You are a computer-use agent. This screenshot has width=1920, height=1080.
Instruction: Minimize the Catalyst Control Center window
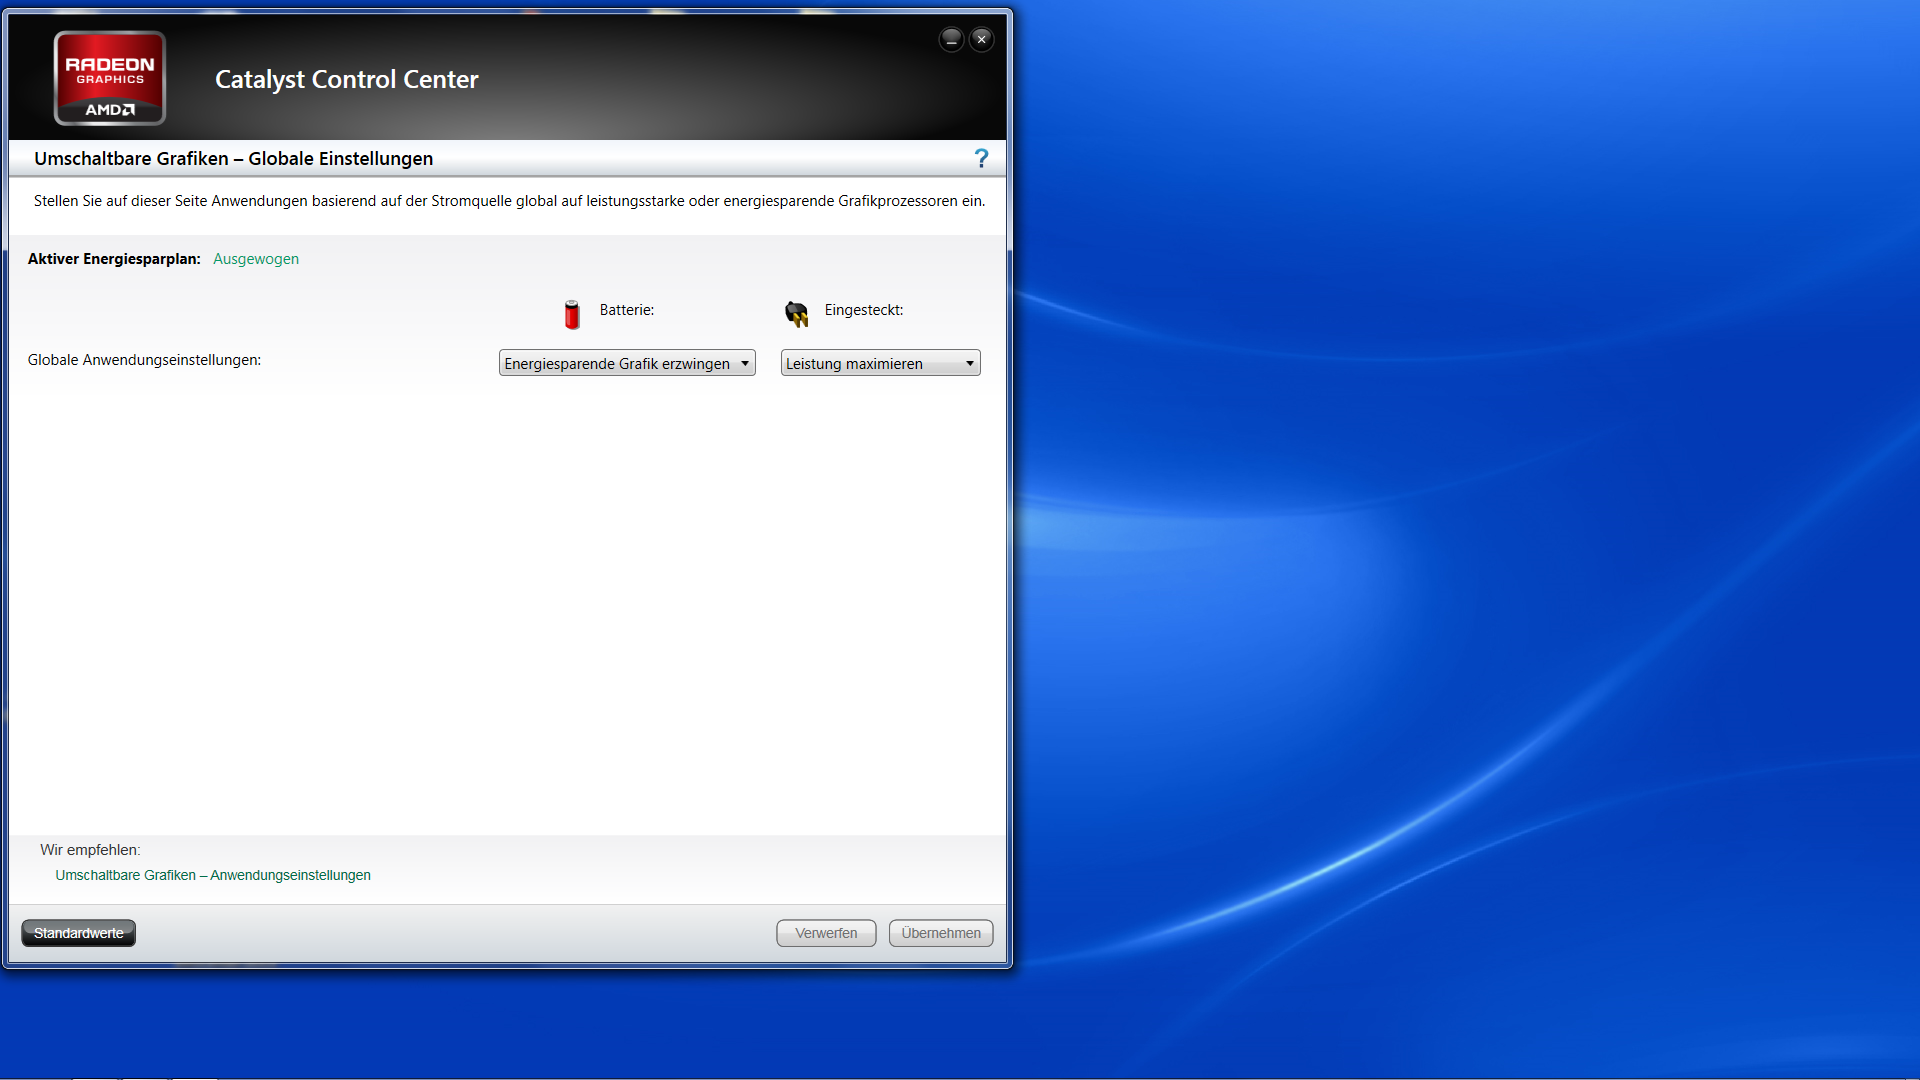951,39
